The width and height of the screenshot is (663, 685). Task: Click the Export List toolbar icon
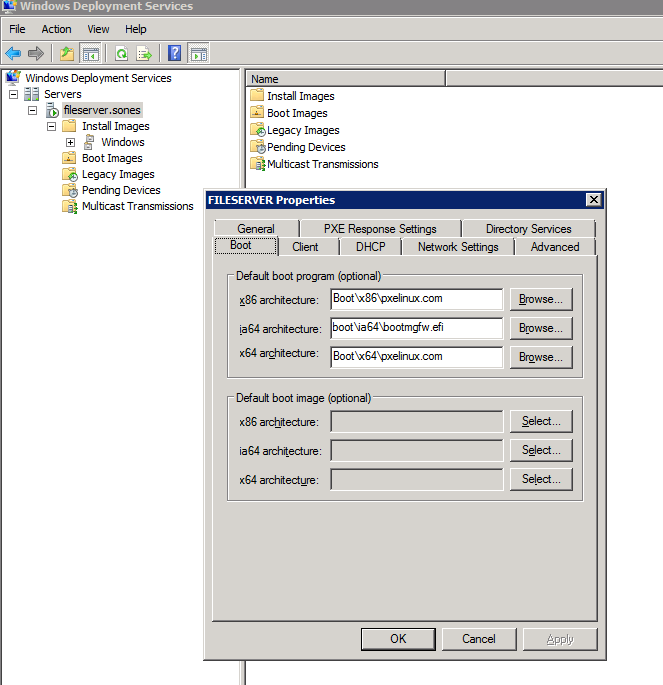click(x=144, y=54)
